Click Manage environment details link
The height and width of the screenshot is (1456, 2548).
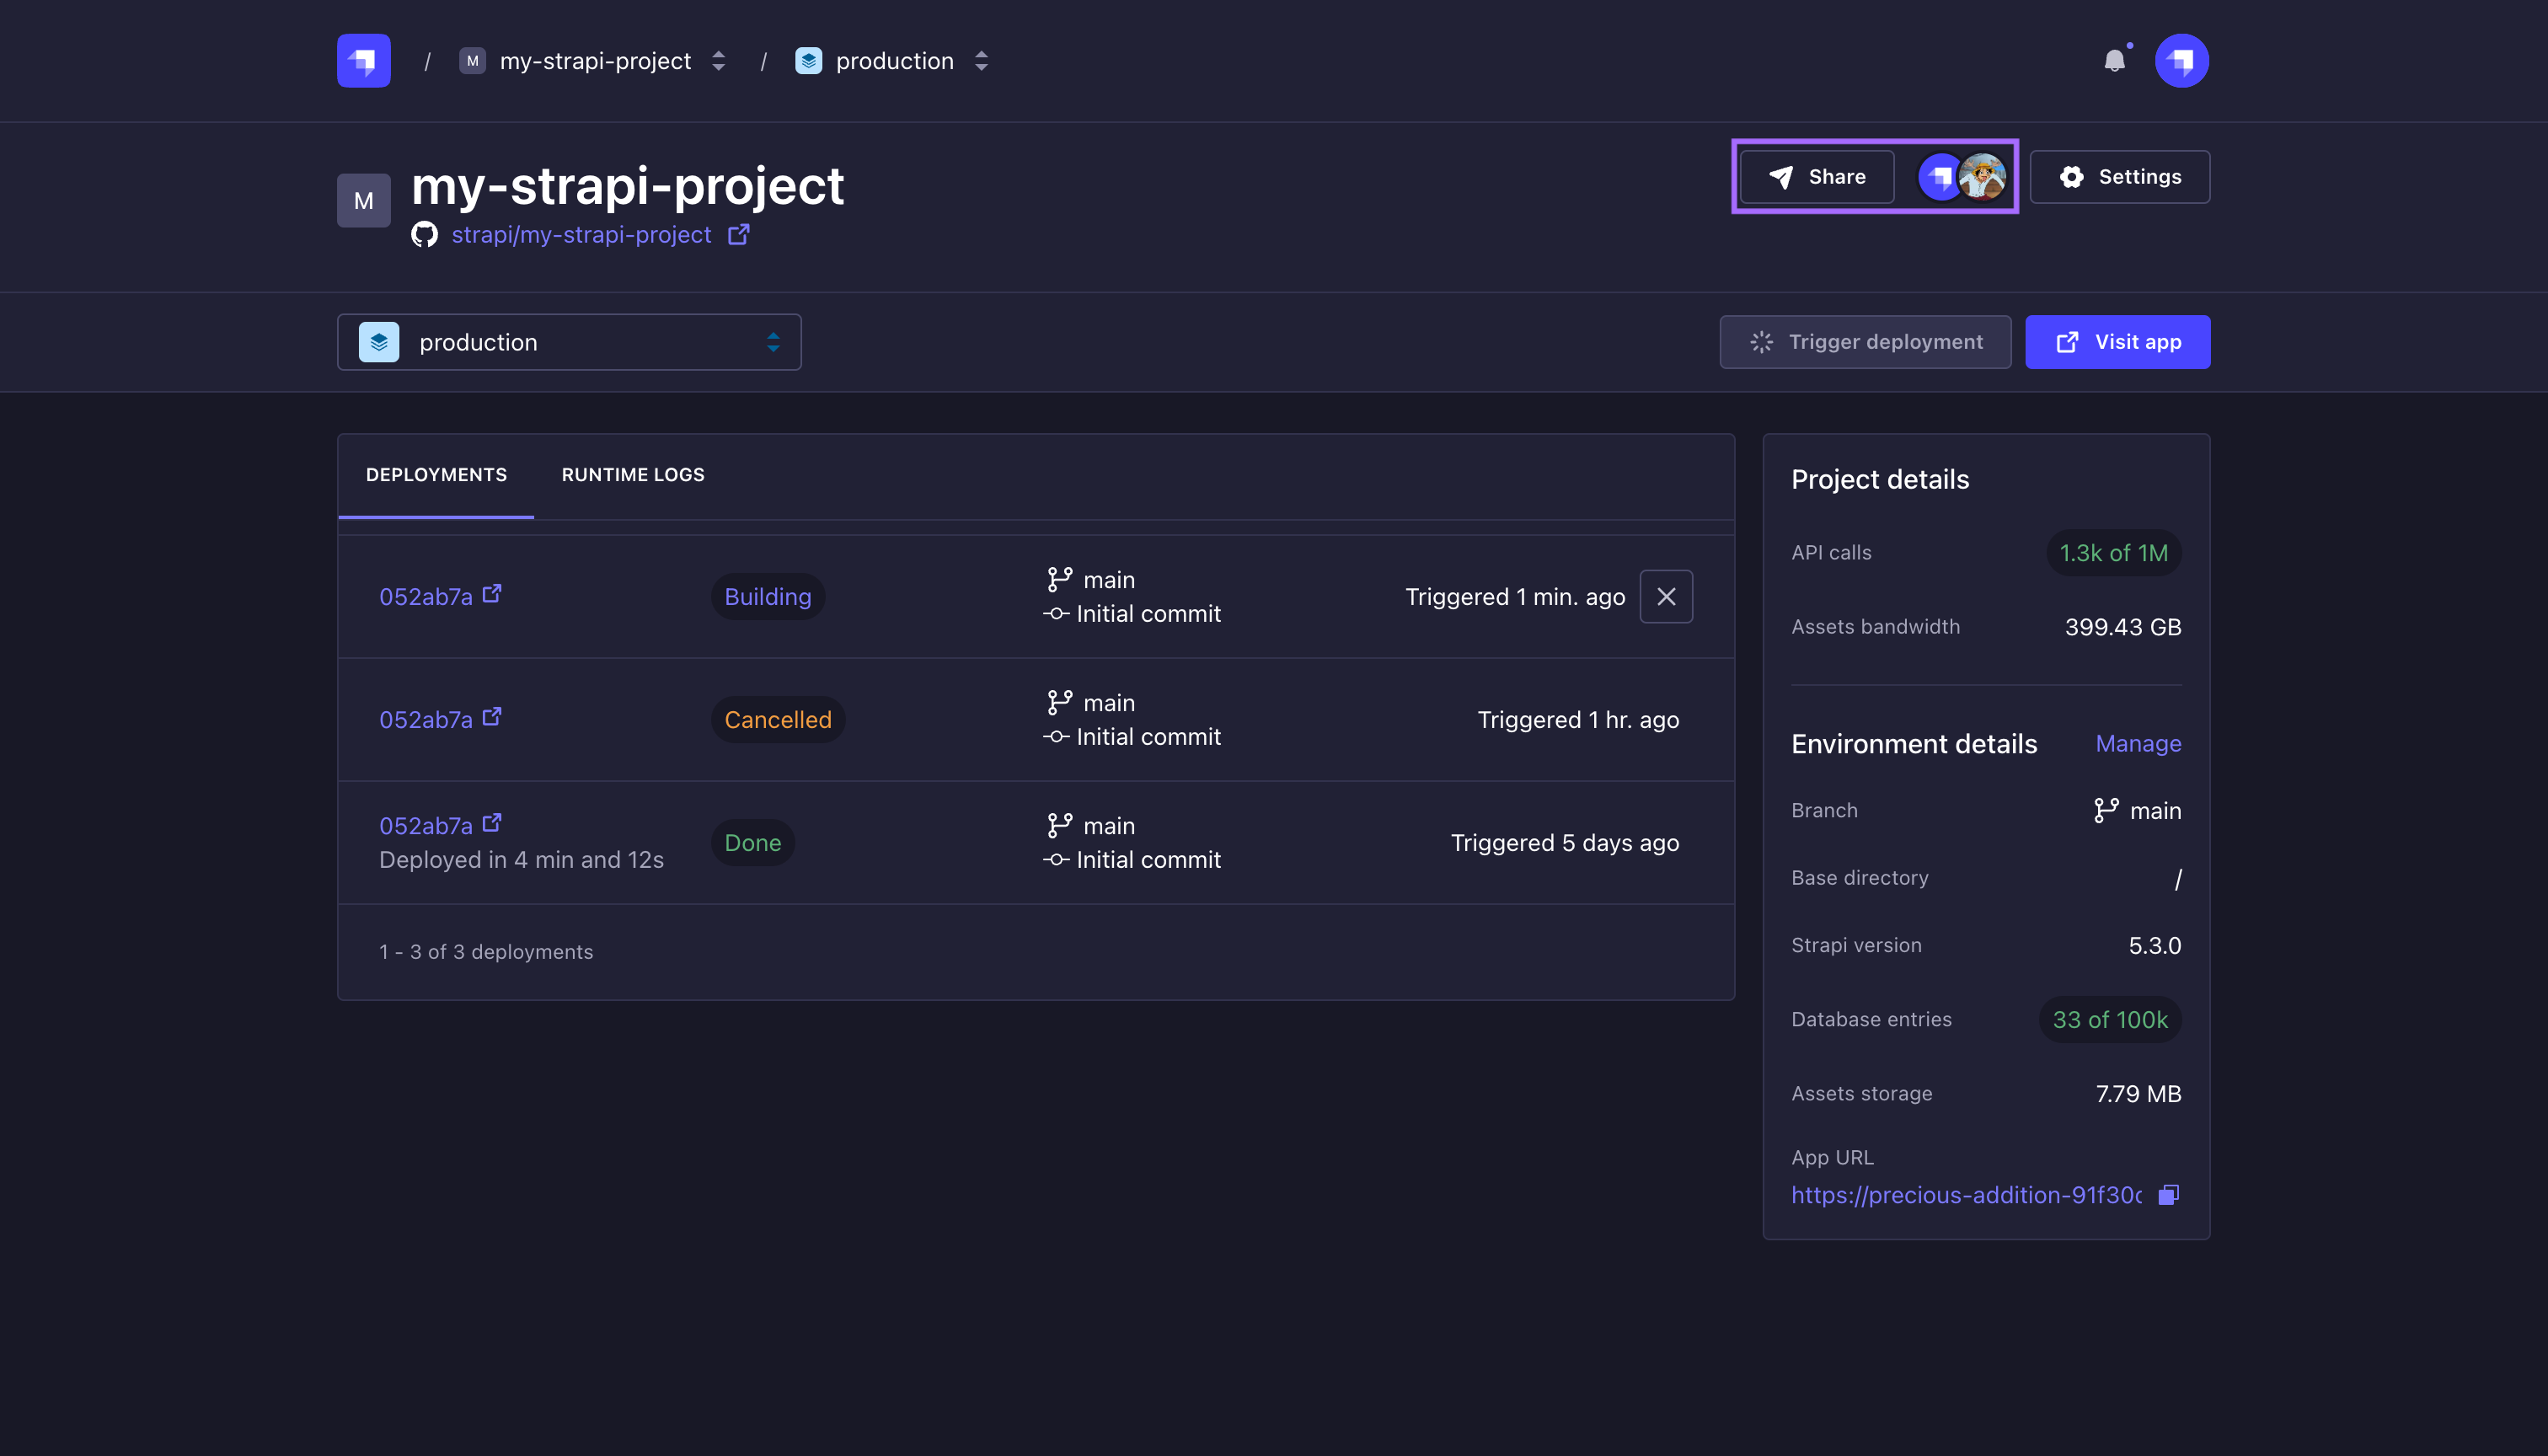click(2138, 744)
